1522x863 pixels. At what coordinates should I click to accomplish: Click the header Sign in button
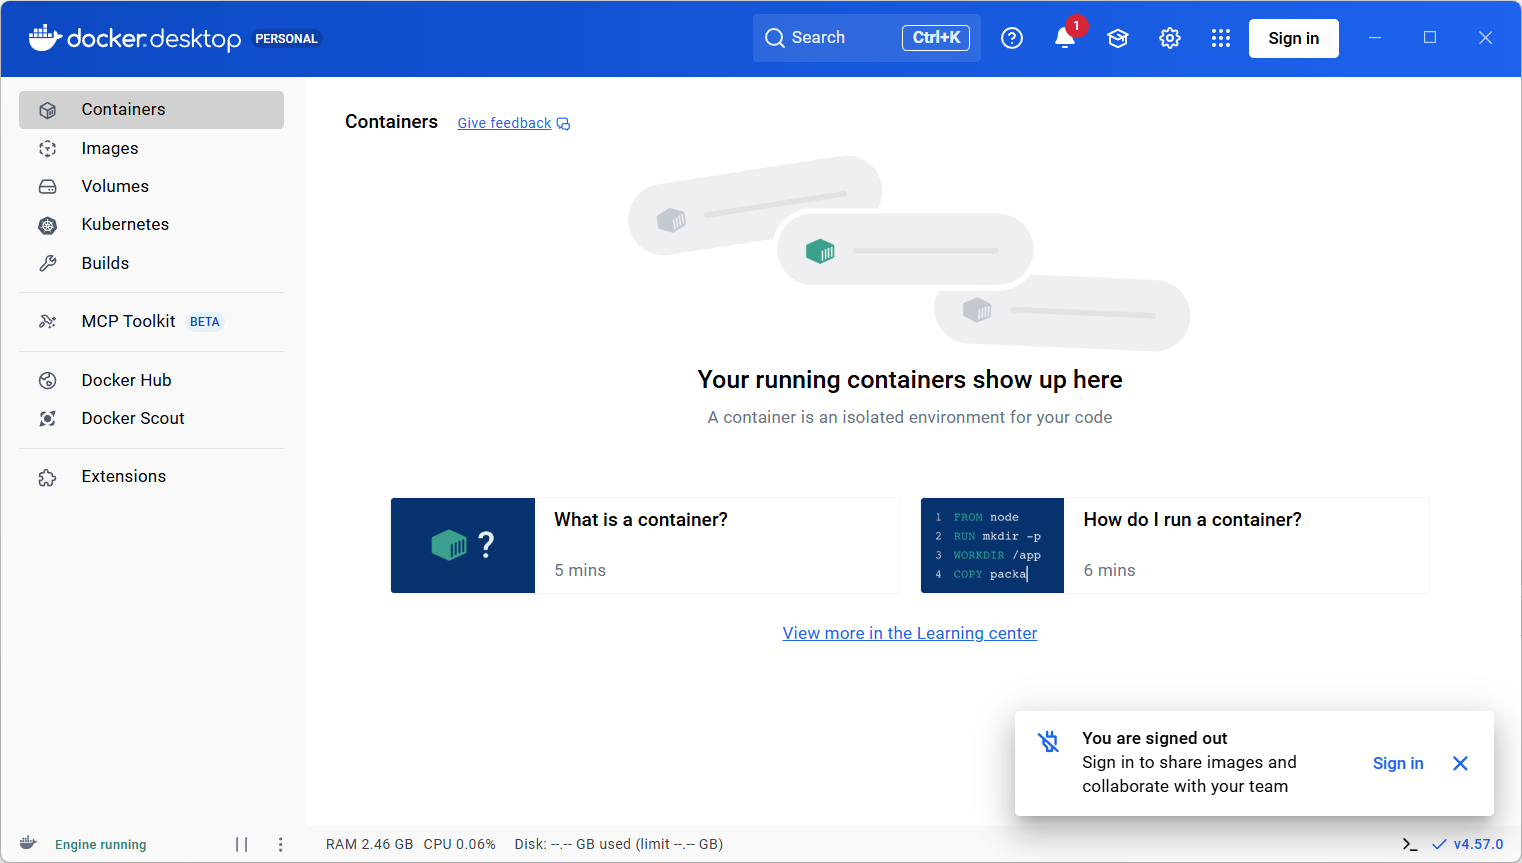(1293, 38)
